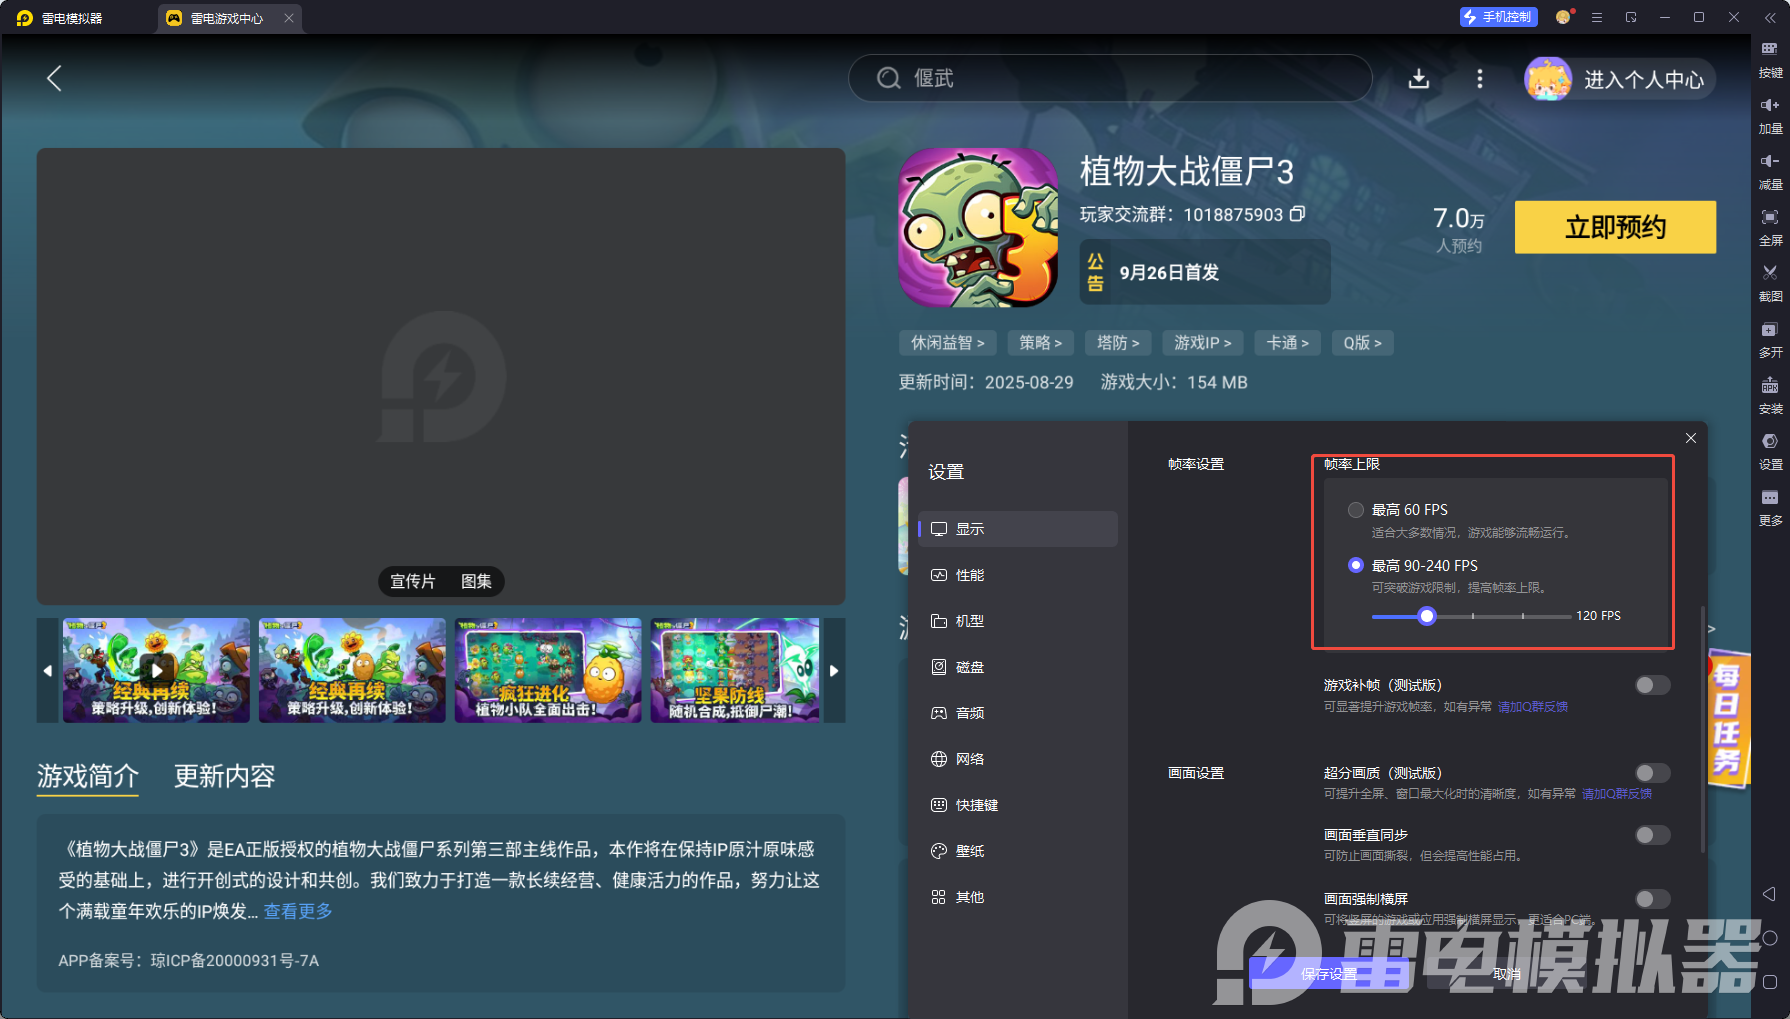Screen dimensions: 1790x1019
Task: Select the 最高 90-240 FPS option
Action: click(x=1356, y=565)
